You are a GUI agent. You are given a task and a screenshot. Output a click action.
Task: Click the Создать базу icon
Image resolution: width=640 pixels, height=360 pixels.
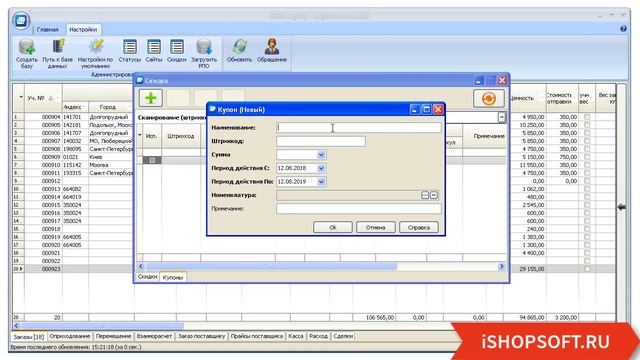pyautogui.click(x=27, y=53)
